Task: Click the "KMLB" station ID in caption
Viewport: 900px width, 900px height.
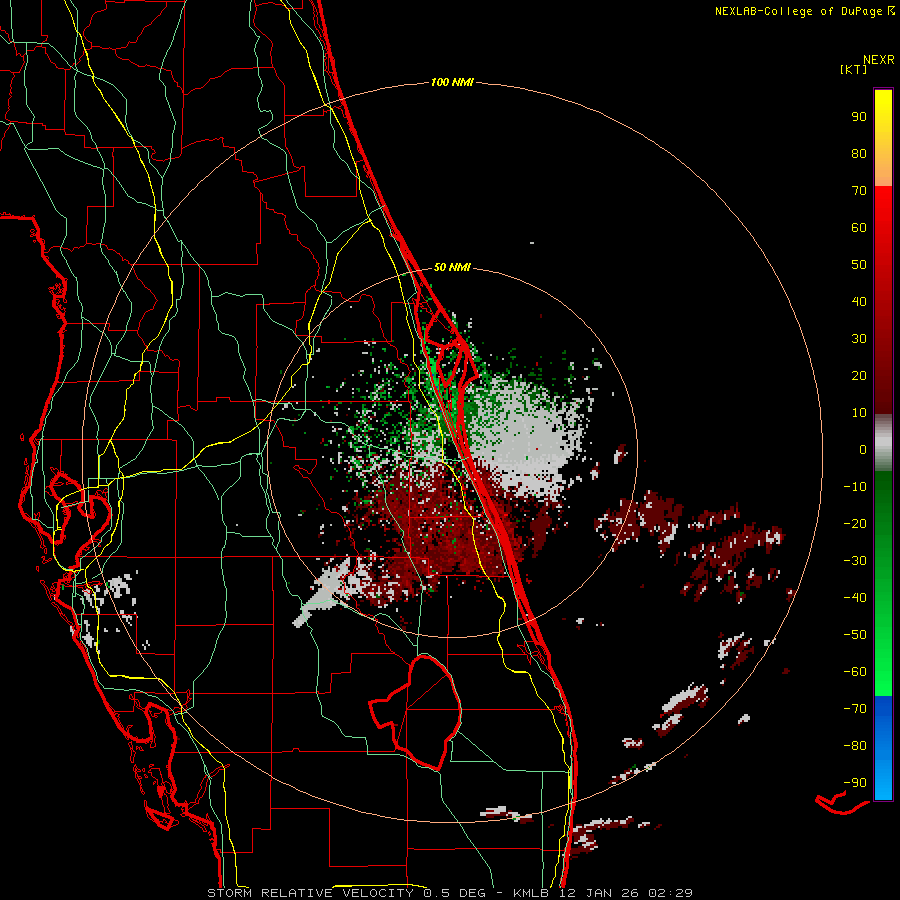Action: [x=531, y=893]
